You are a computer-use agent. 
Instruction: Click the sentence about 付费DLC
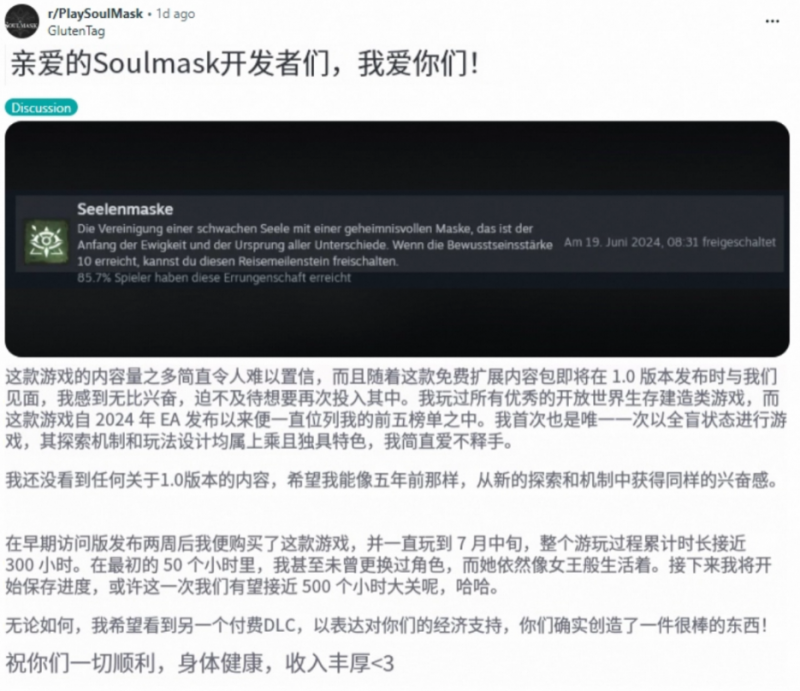[x=386, y=625]
